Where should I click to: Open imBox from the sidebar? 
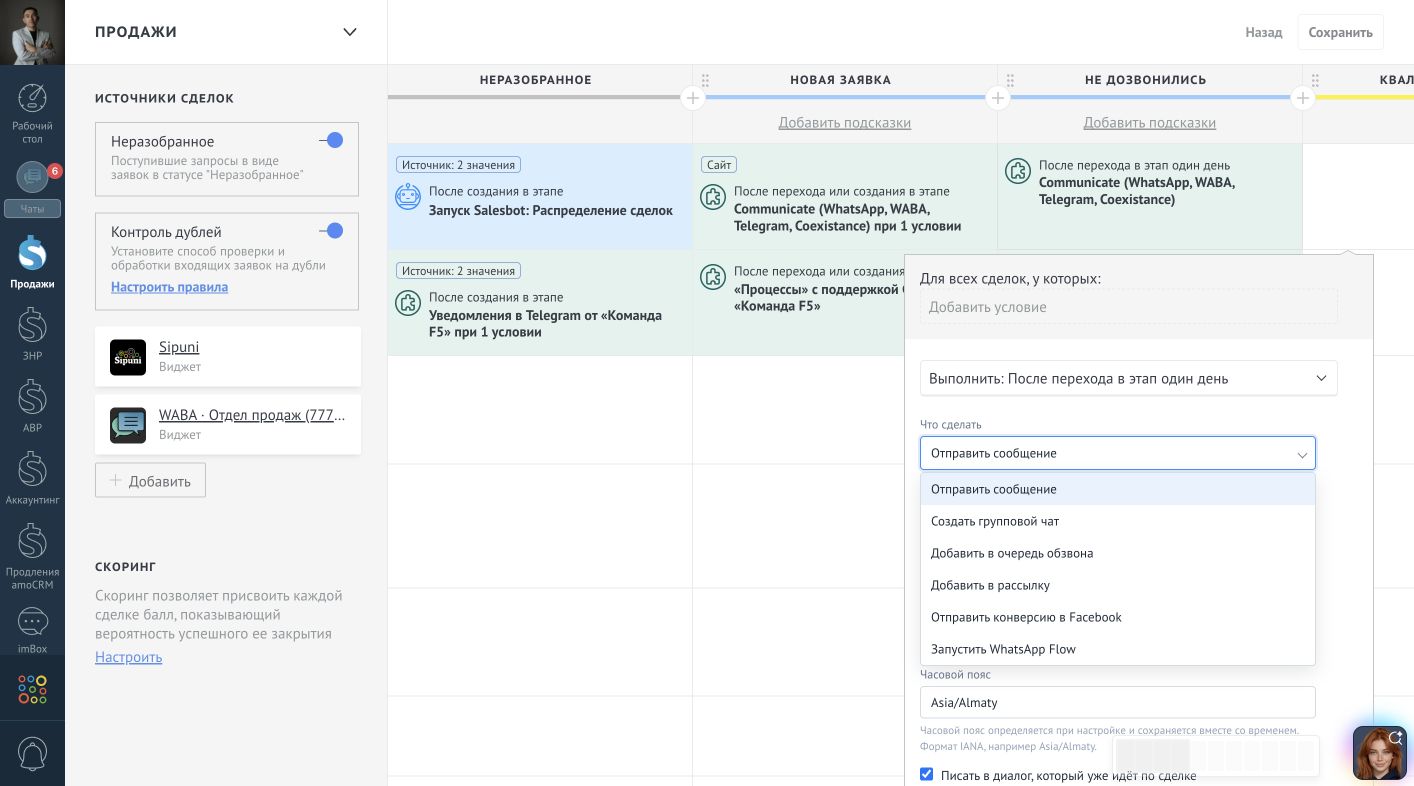pos(32,630)
